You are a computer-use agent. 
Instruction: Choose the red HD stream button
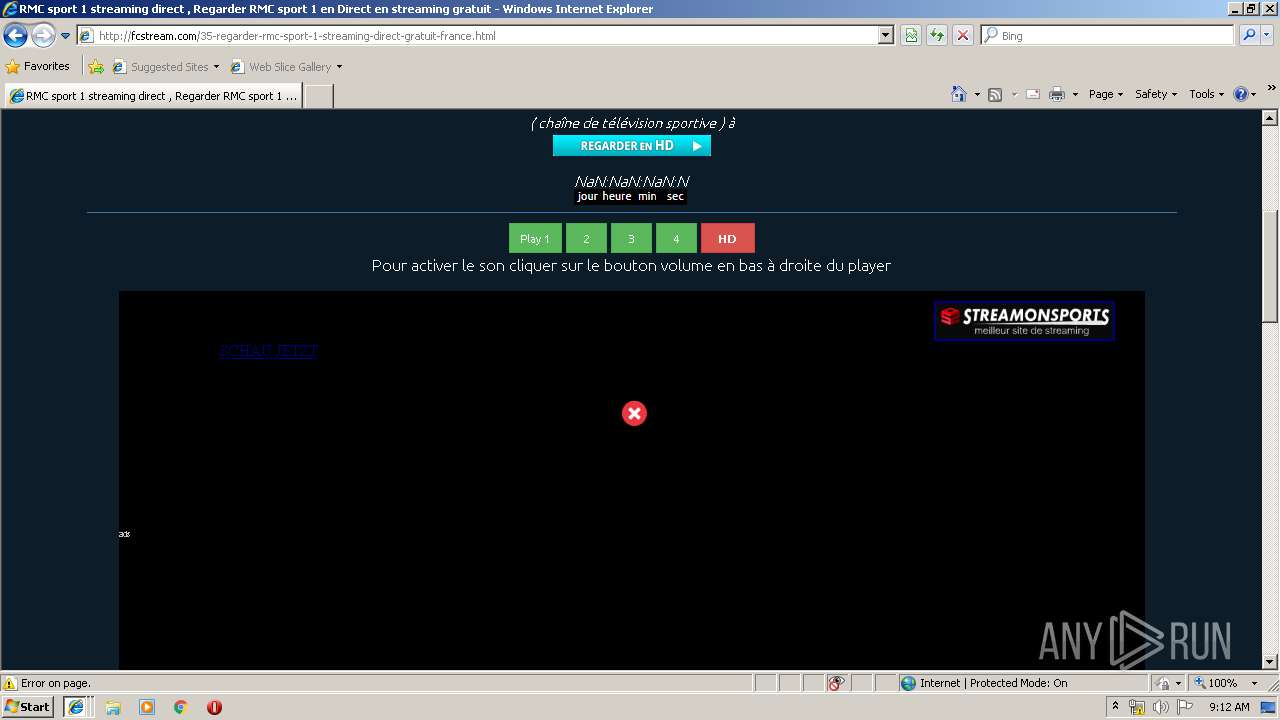(x=728, y=238)
